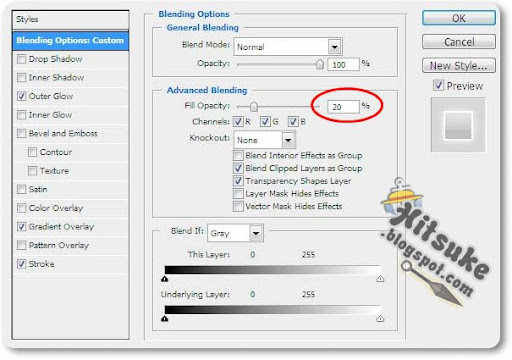The height and width of the screenshot is (360, 512).
Task: Toggle the B channel checkbox
Action: (293, 122)
